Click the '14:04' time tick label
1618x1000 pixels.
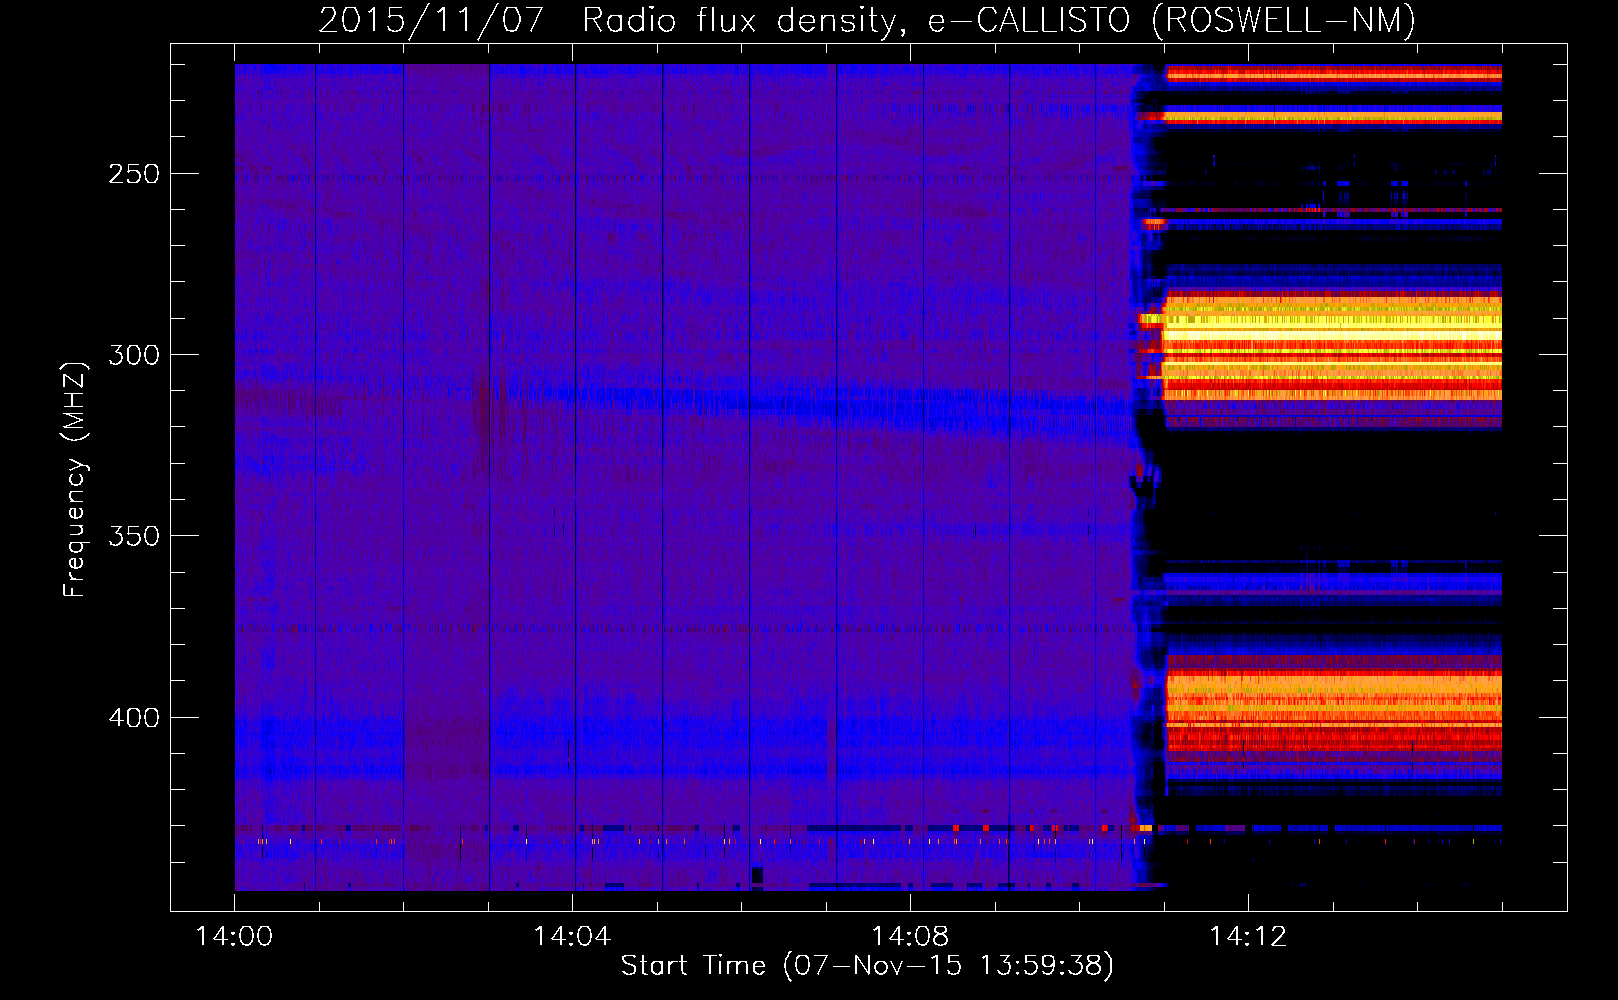[572, 937]
